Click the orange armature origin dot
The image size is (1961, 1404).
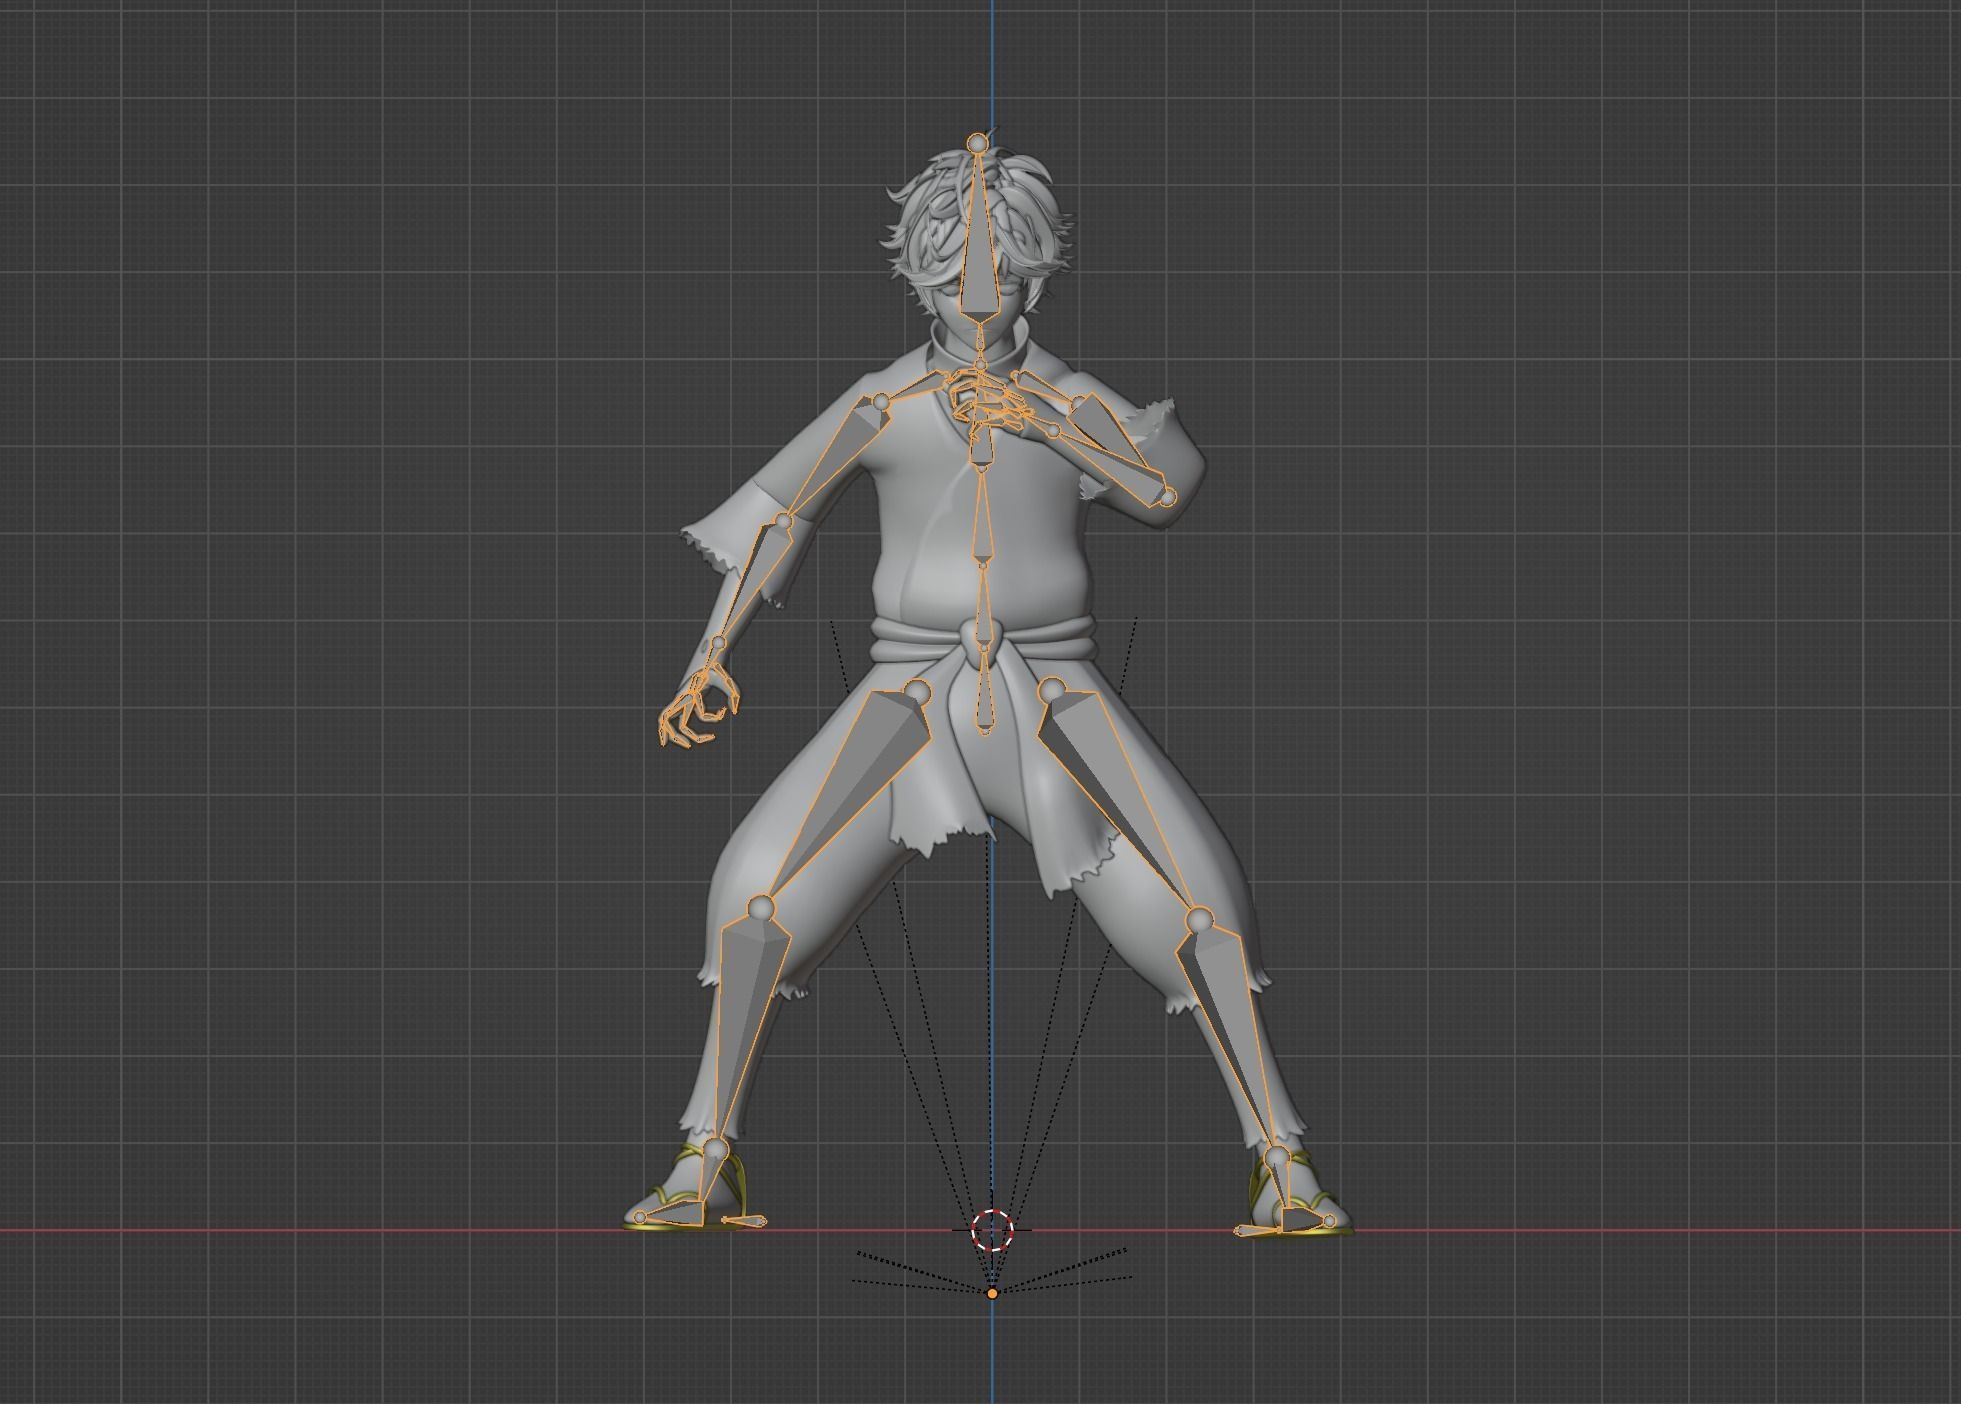(992, 1293)
